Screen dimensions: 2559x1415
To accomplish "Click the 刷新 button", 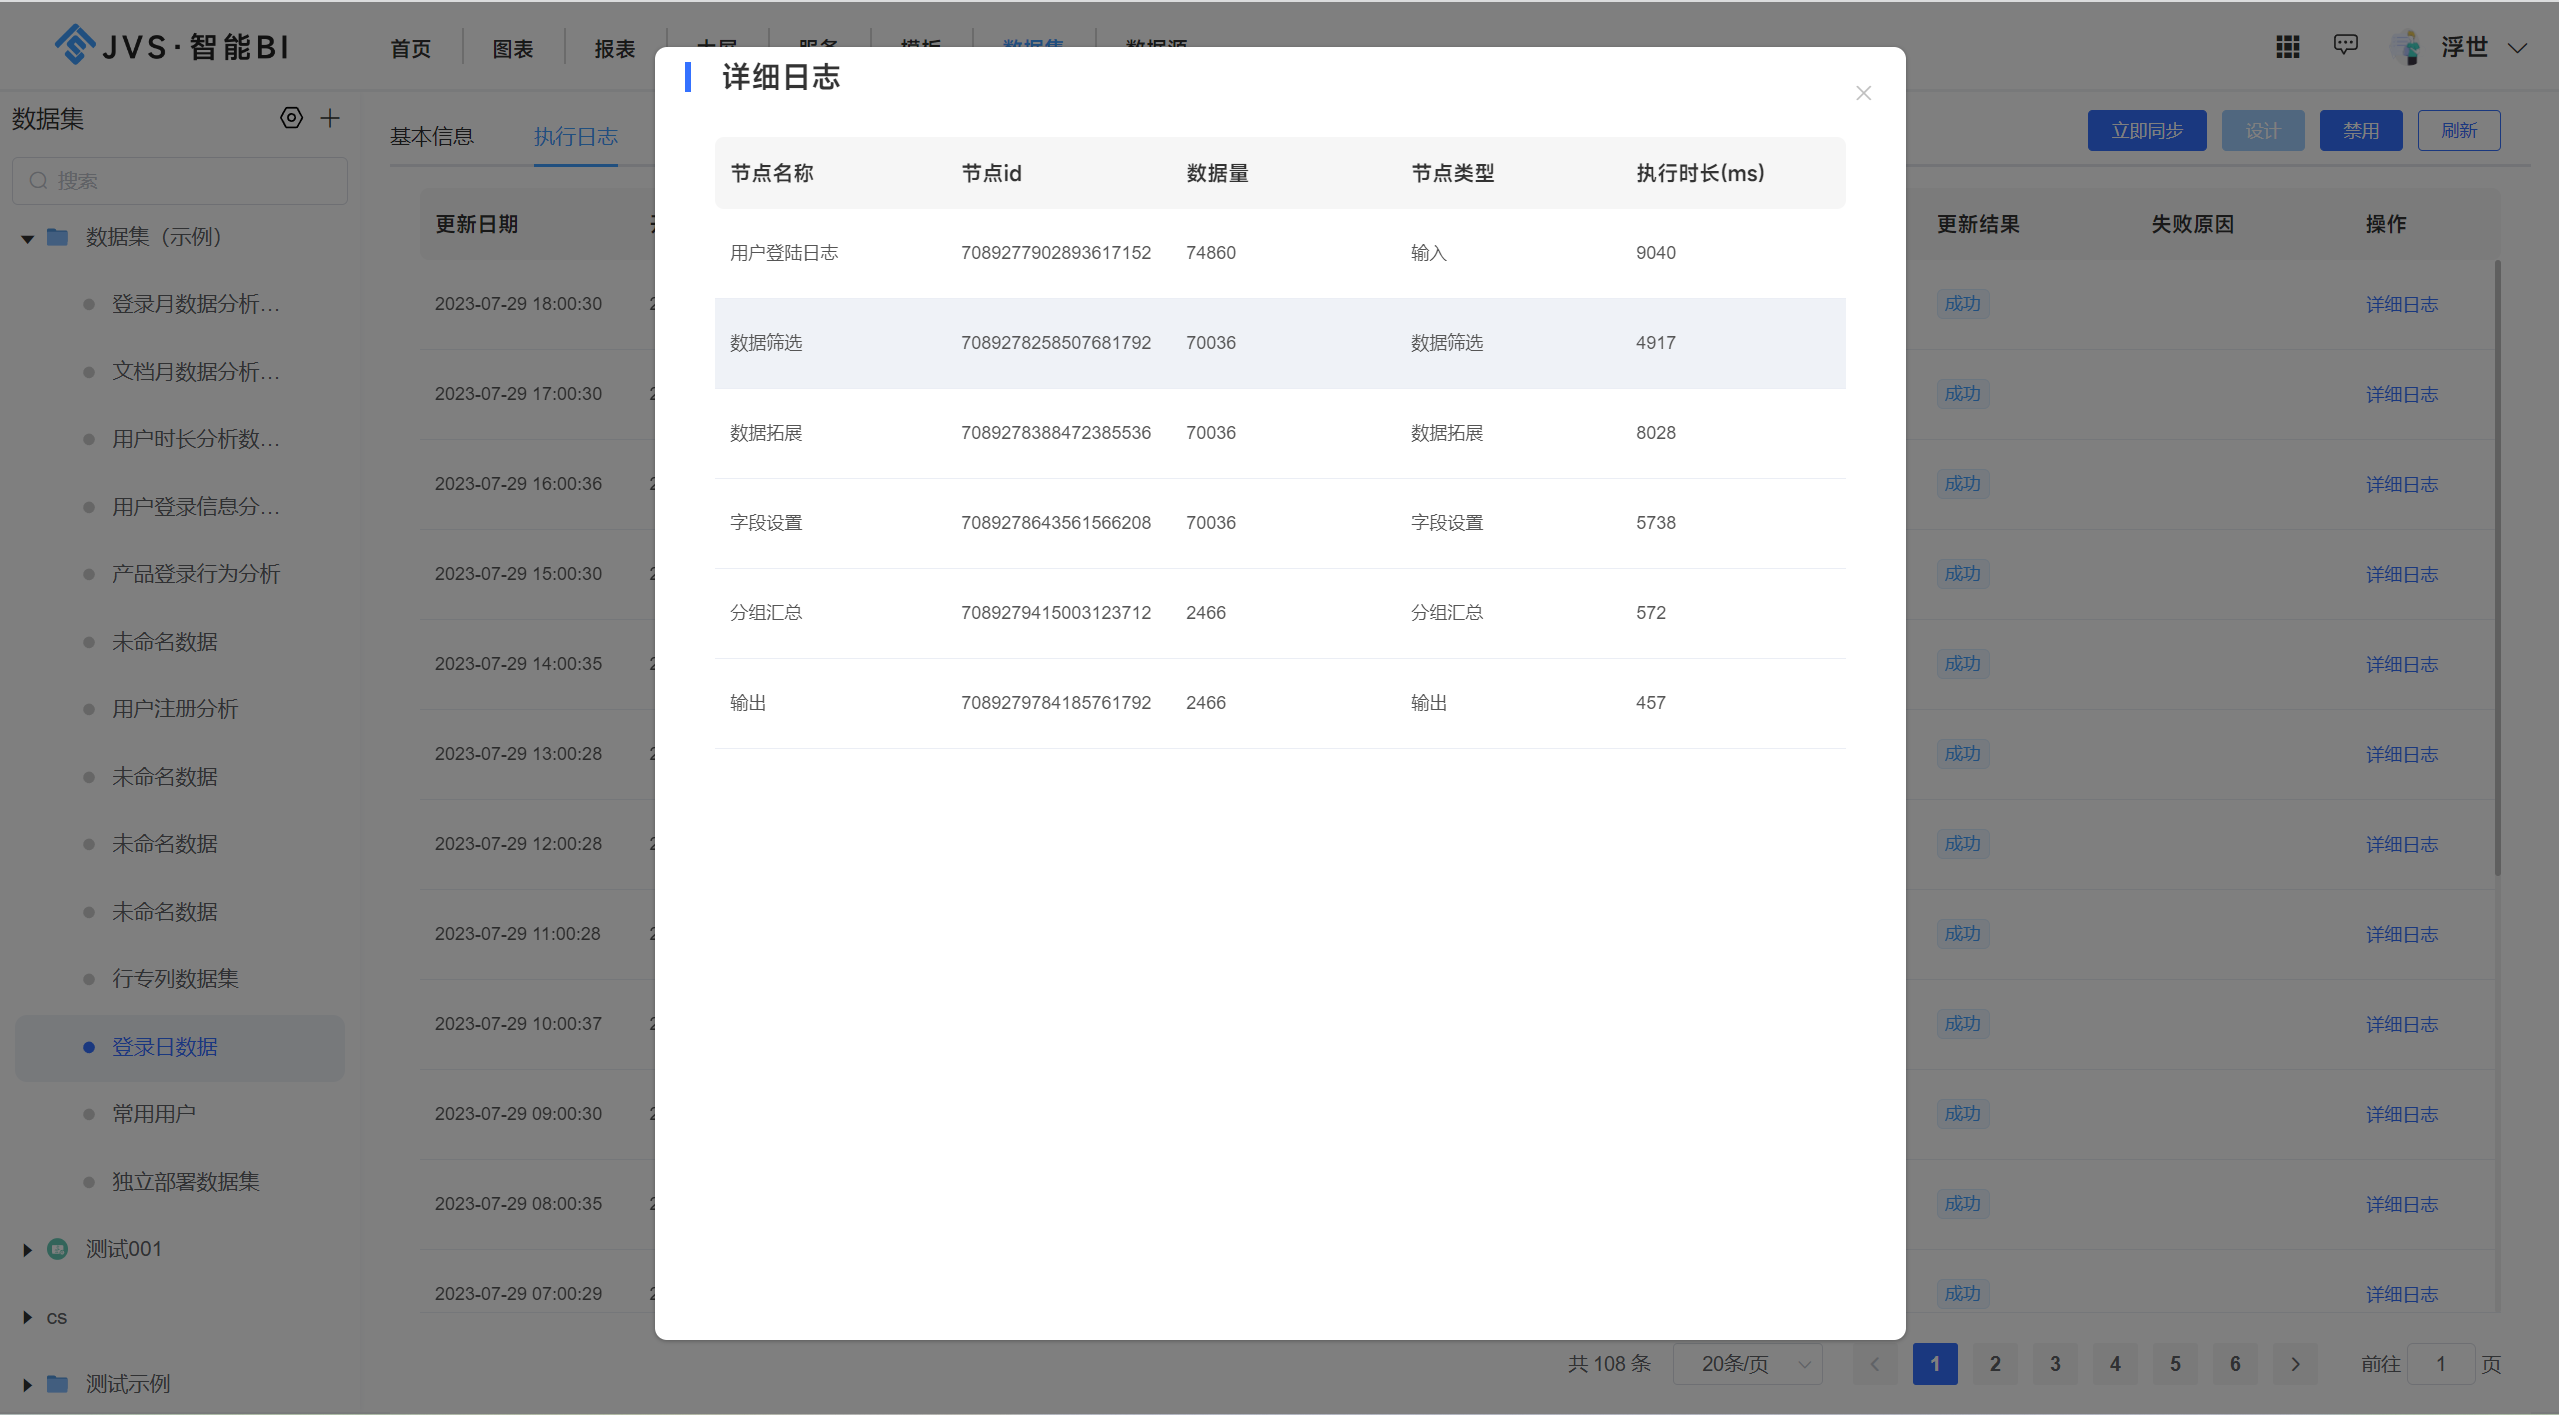I will click(x=2458, y=130).
